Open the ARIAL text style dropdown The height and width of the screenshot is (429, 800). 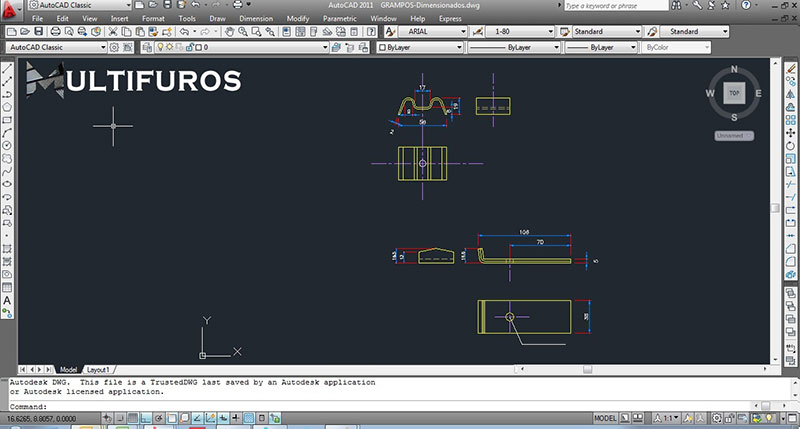[x=430, y=32]
